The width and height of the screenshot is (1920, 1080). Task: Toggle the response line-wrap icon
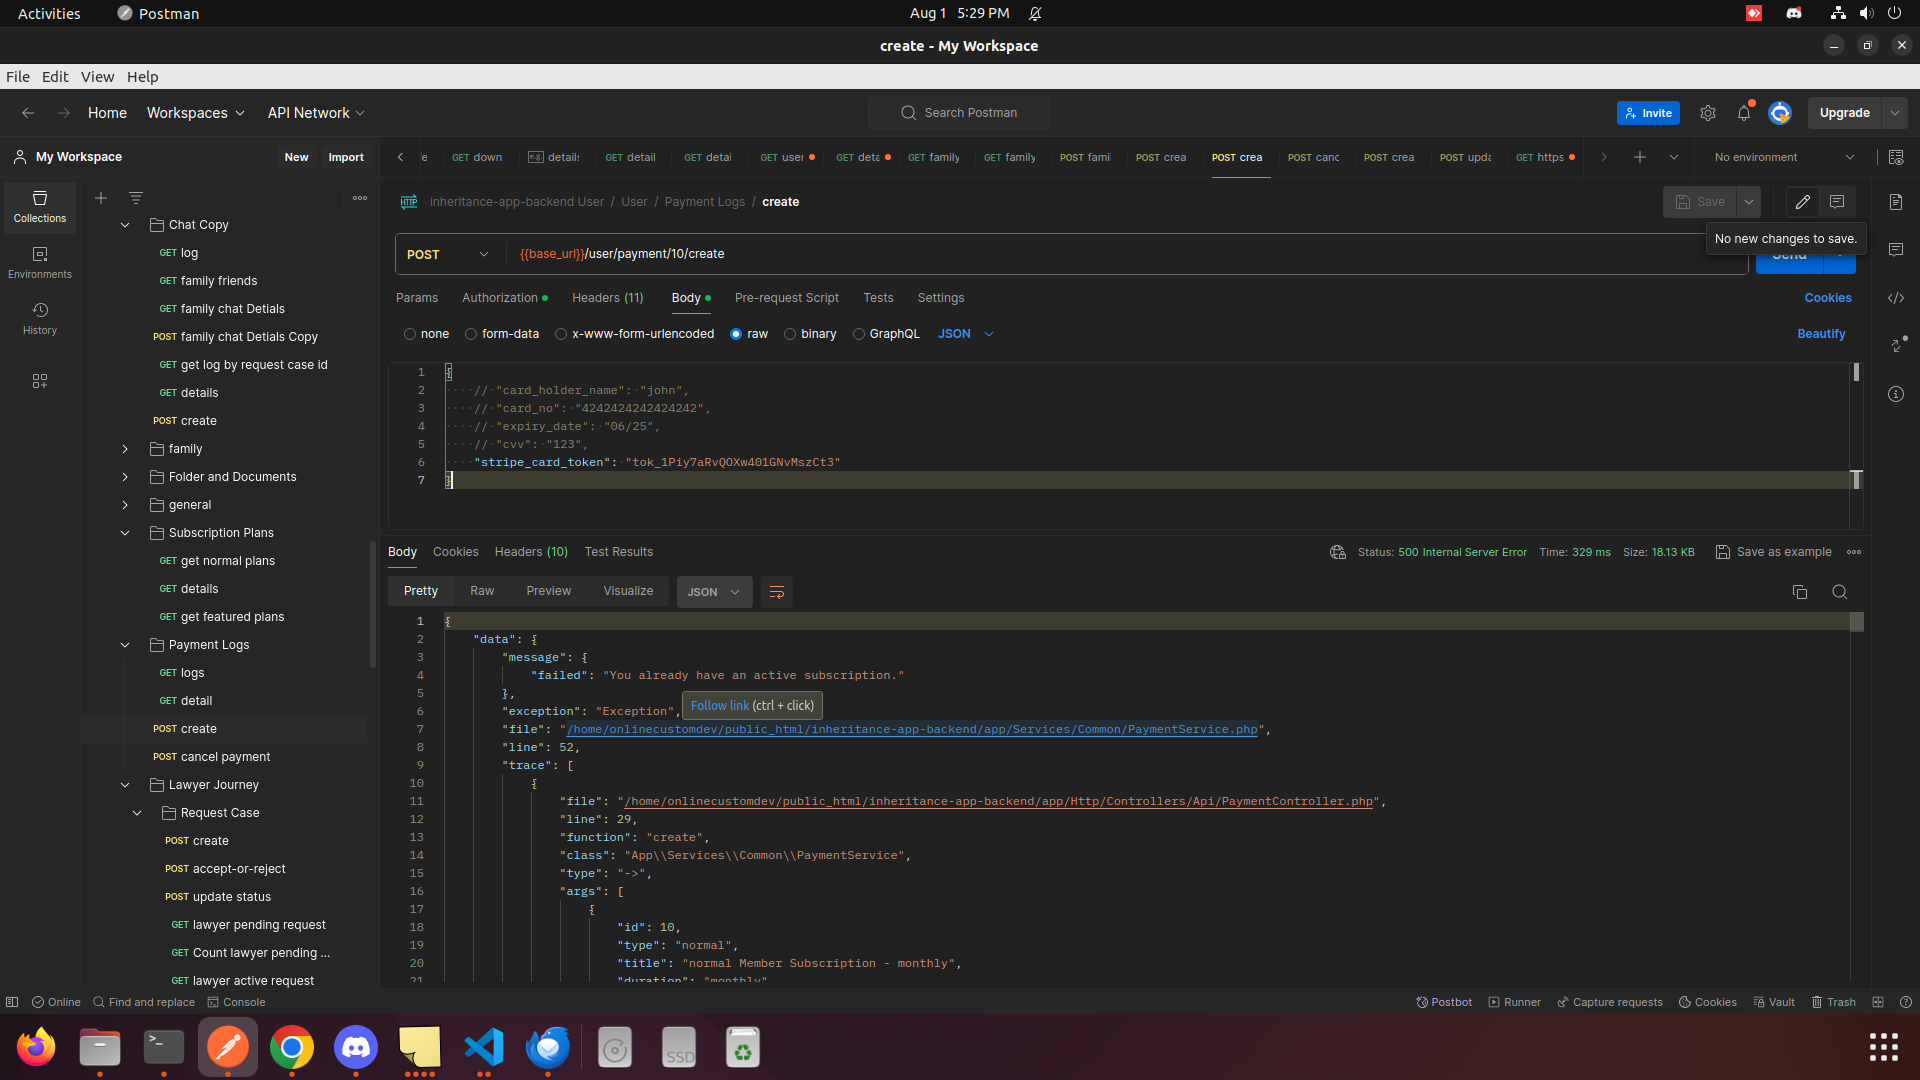tap(777, 592)
